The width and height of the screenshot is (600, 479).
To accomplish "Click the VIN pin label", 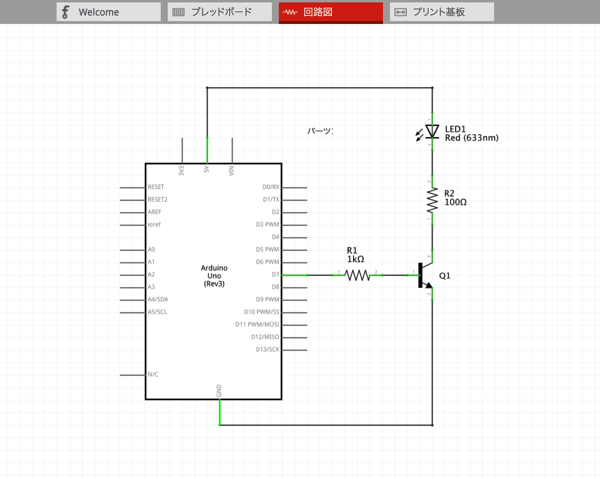I will tap(232, 170).
